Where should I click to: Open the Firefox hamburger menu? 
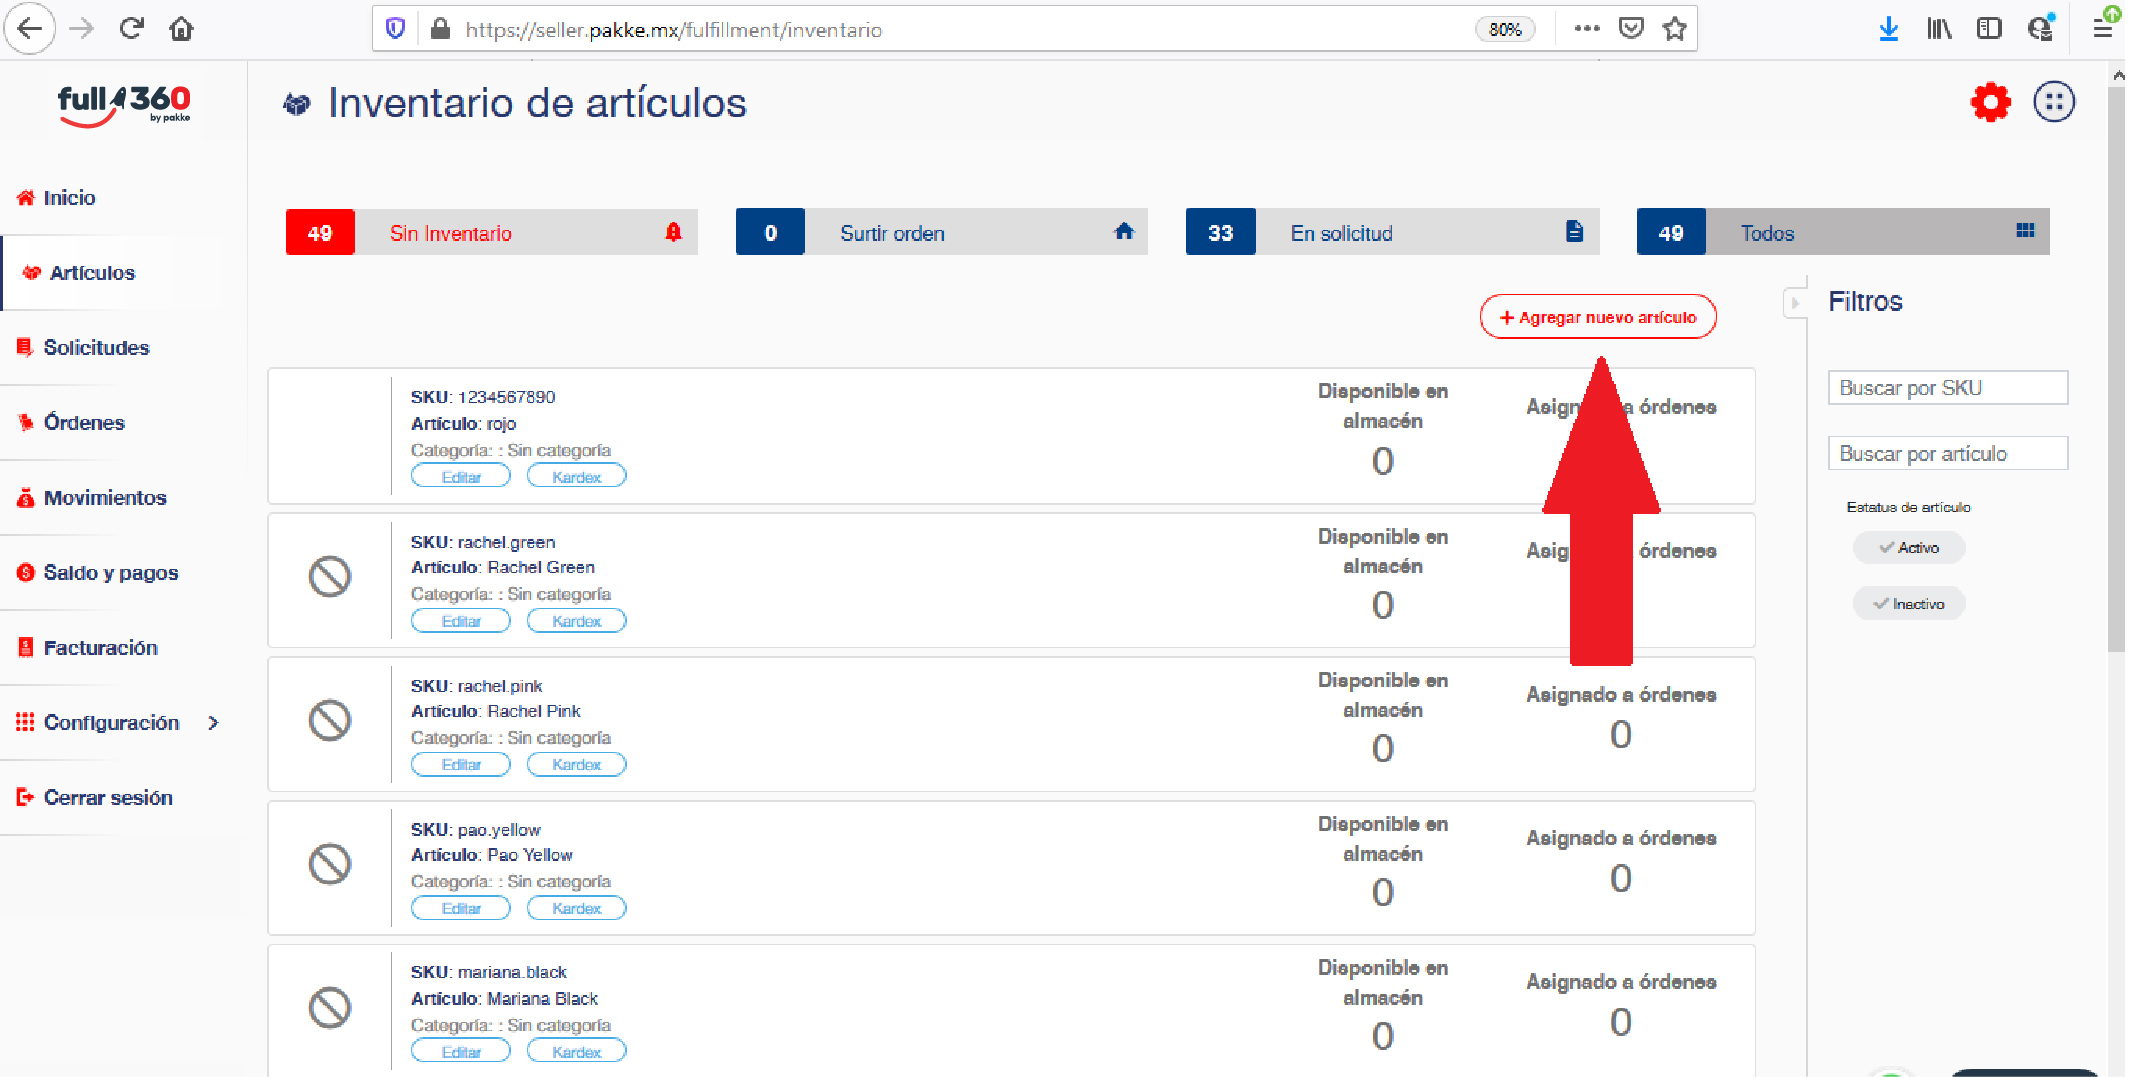[x=2102, y=29]
